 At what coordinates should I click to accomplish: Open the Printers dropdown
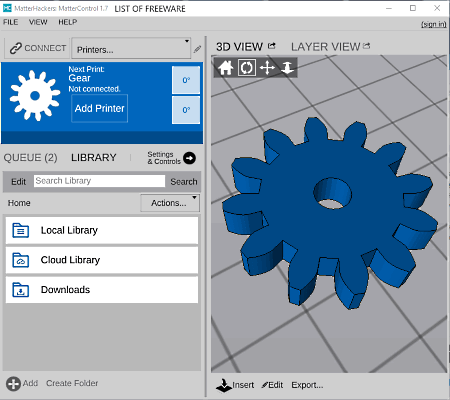131,48
